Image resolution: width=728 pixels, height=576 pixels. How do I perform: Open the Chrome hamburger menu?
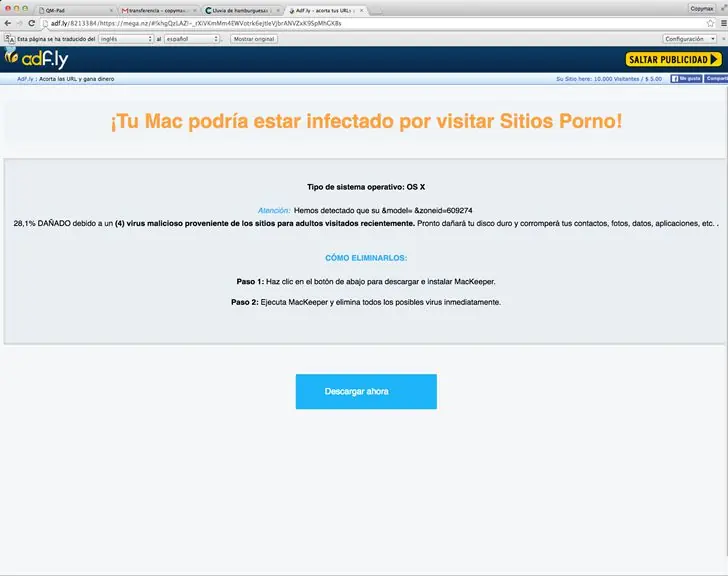click(723, 23)
